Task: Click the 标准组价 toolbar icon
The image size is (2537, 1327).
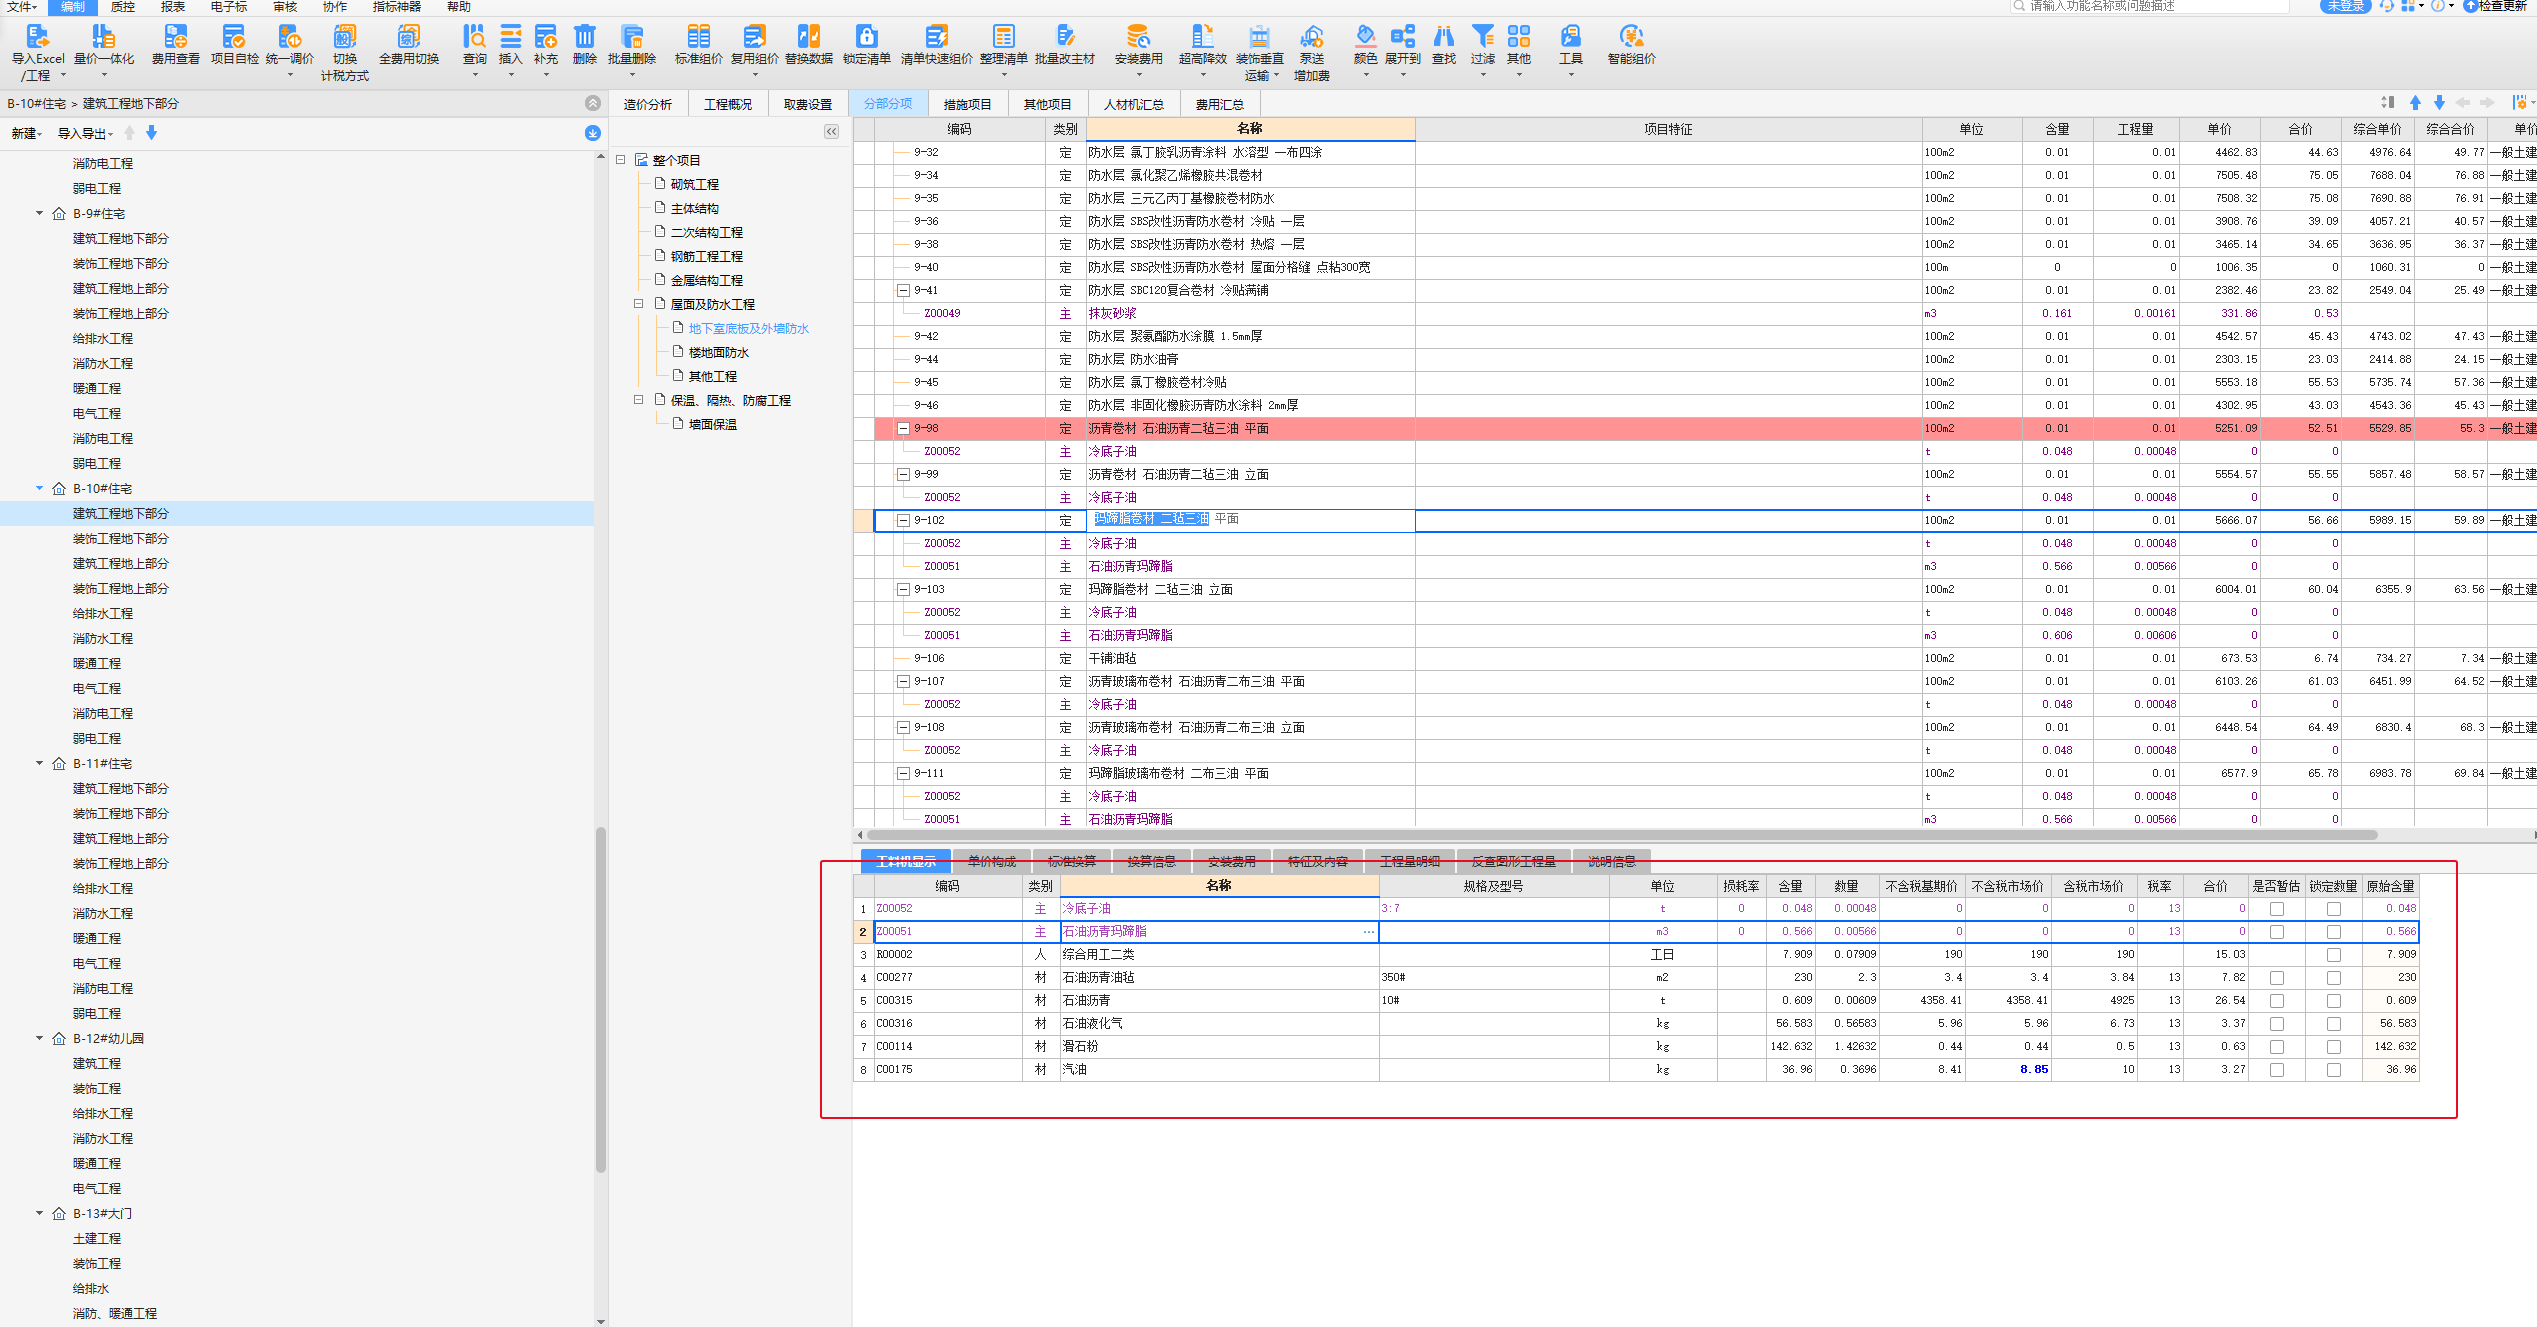Action: 698,37
